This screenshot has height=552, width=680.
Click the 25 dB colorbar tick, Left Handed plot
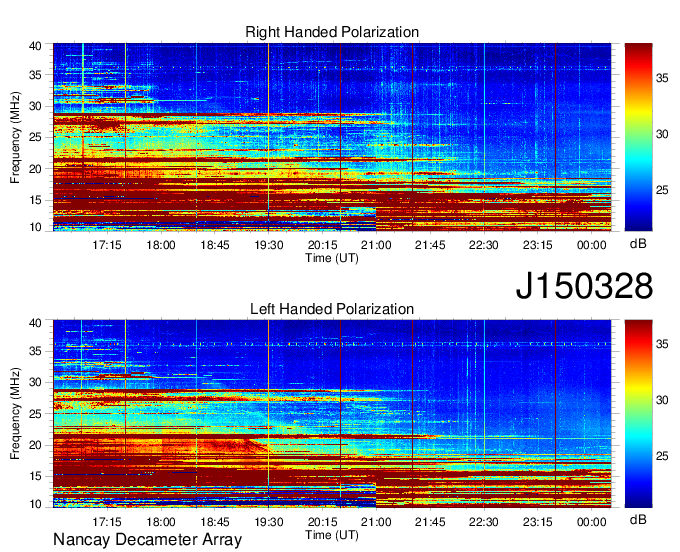pyautogui.click(x=662, y=456)
